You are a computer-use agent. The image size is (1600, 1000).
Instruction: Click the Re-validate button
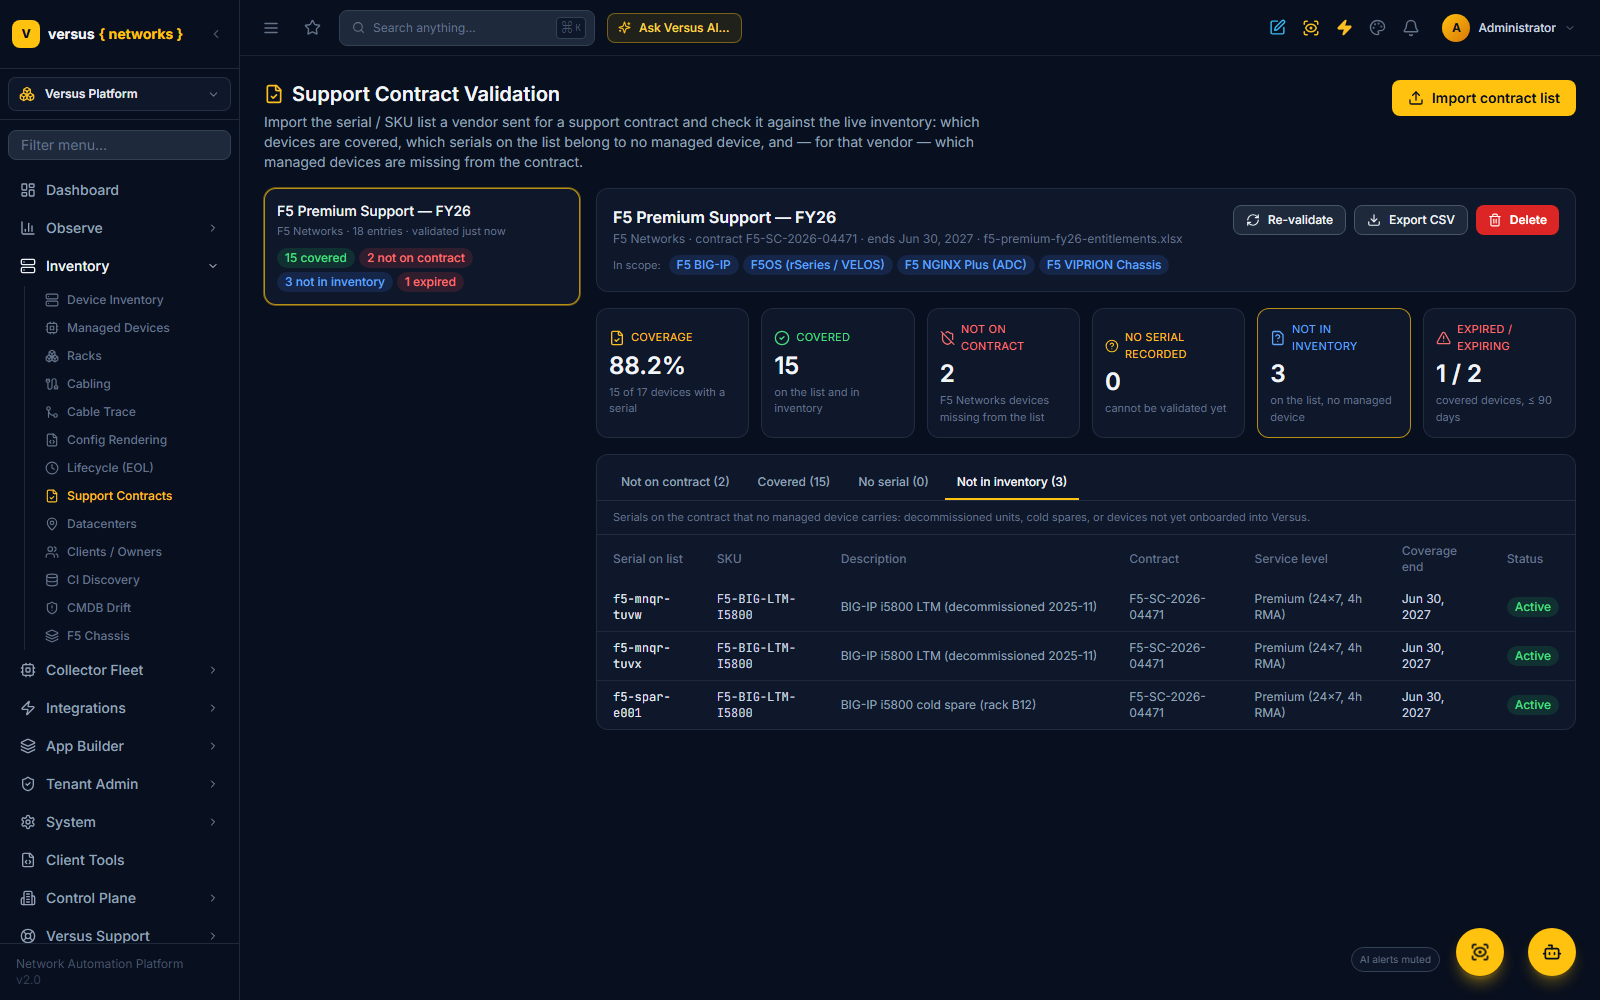pos(1289,220)
